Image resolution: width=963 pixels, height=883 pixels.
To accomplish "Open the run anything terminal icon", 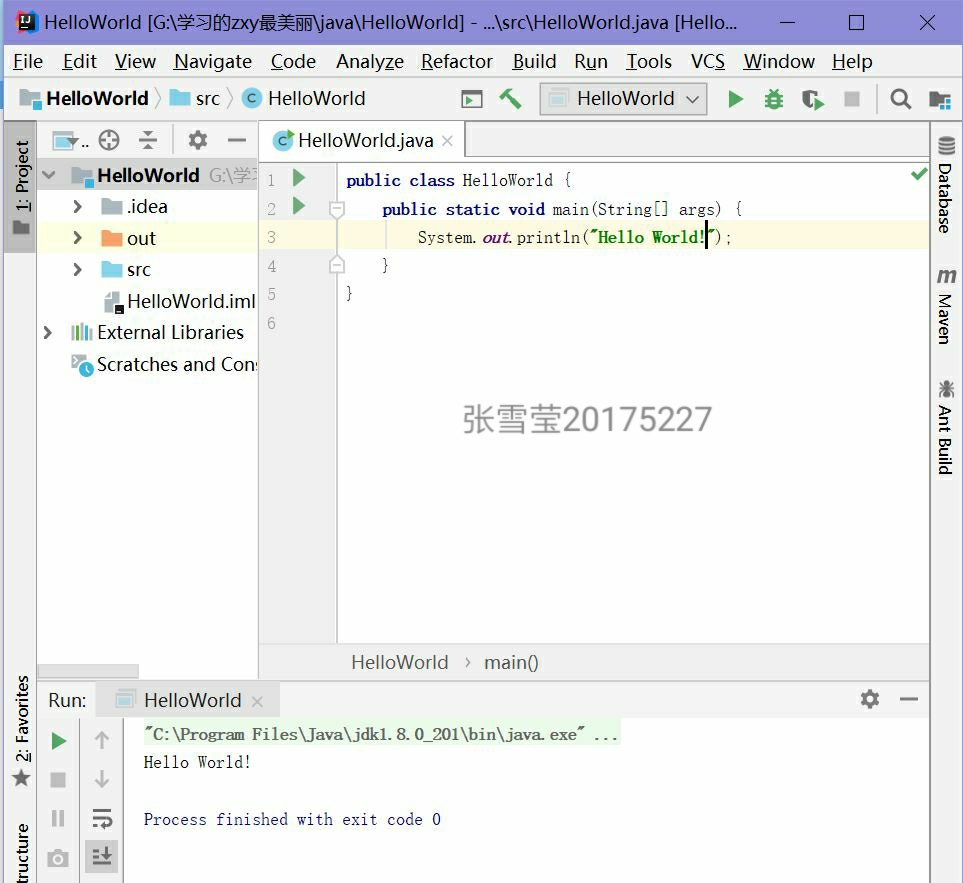I will 472,99.
